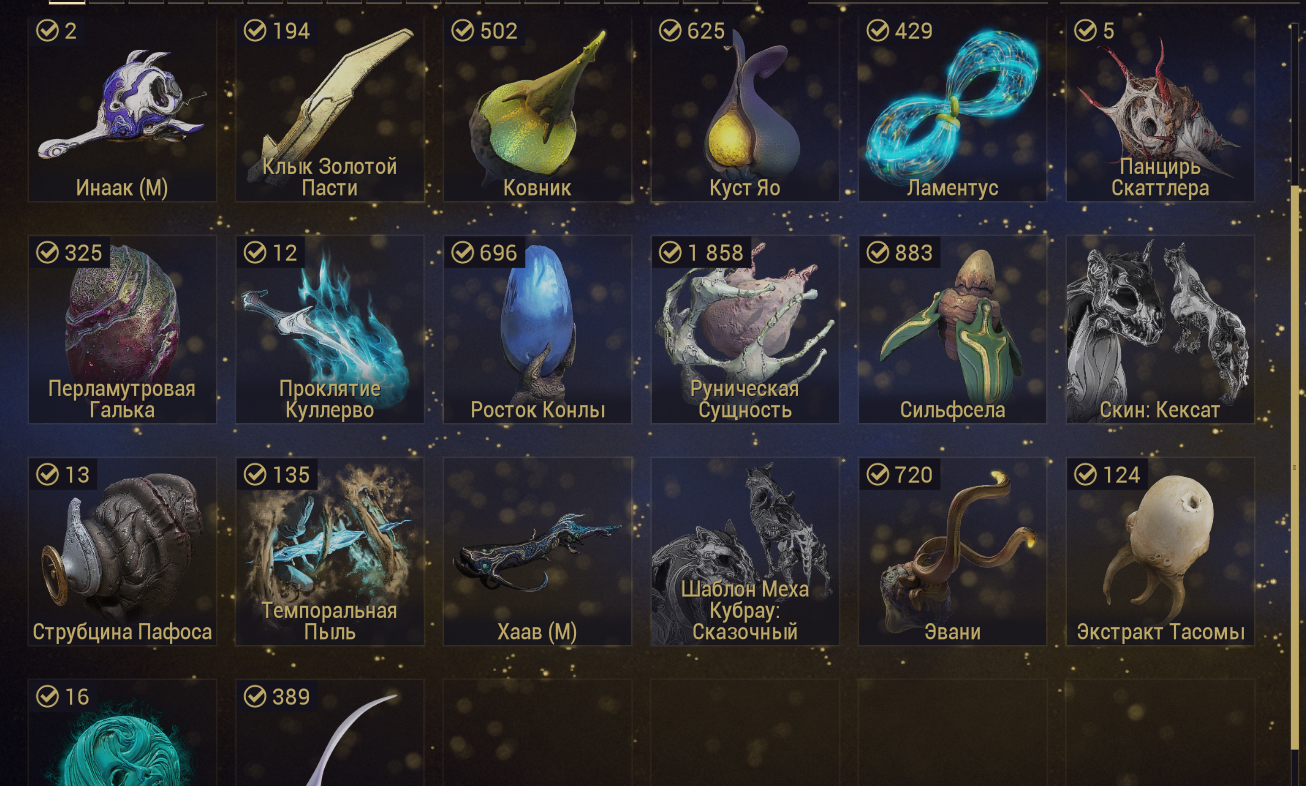The width and height of the screenshot is (1306, 786).
Task: Choose the Росток Конлы blue sprout
Action: [x=537, y=330]
